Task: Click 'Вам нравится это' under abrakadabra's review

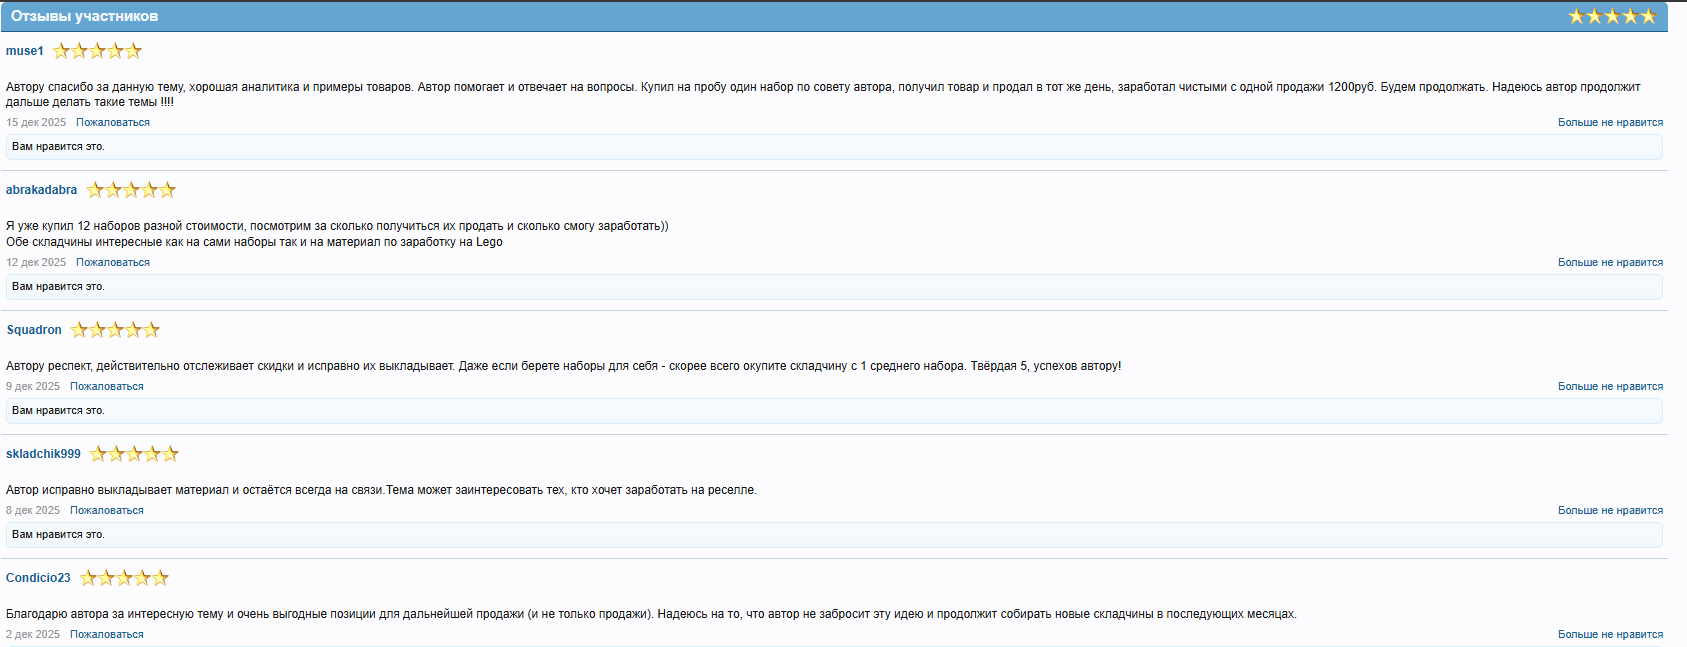Action: [58, 286]
